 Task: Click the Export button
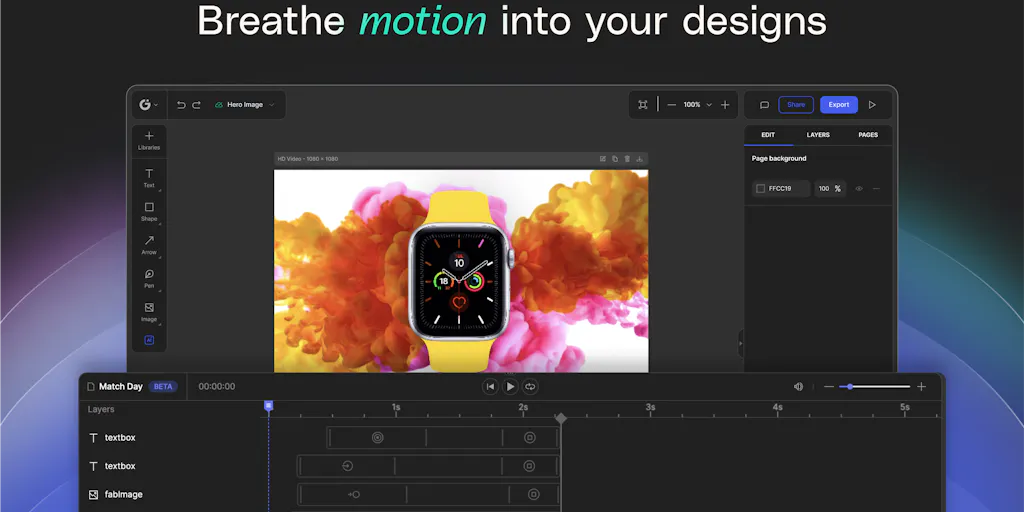pos(839,104)
